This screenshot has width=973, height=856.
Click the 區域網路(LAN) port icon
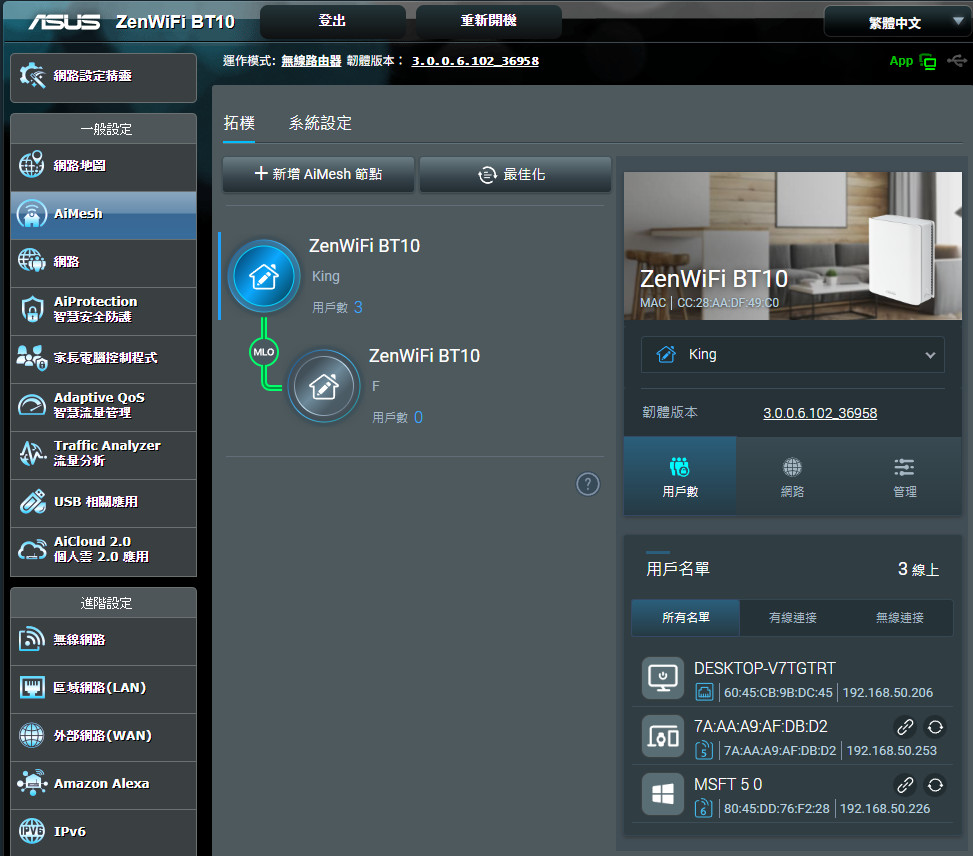tap(32, 688)
